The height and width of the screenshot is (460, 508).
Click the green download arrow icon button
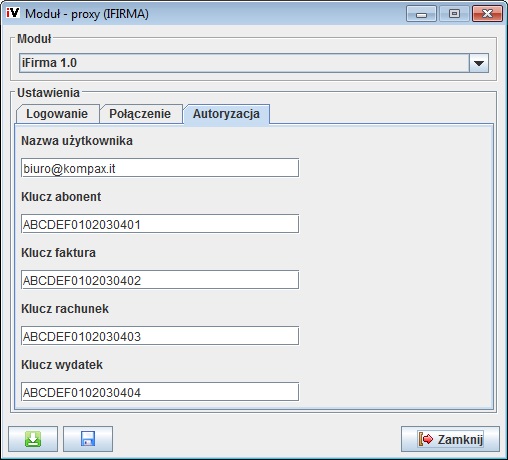[x=33, y=439]
